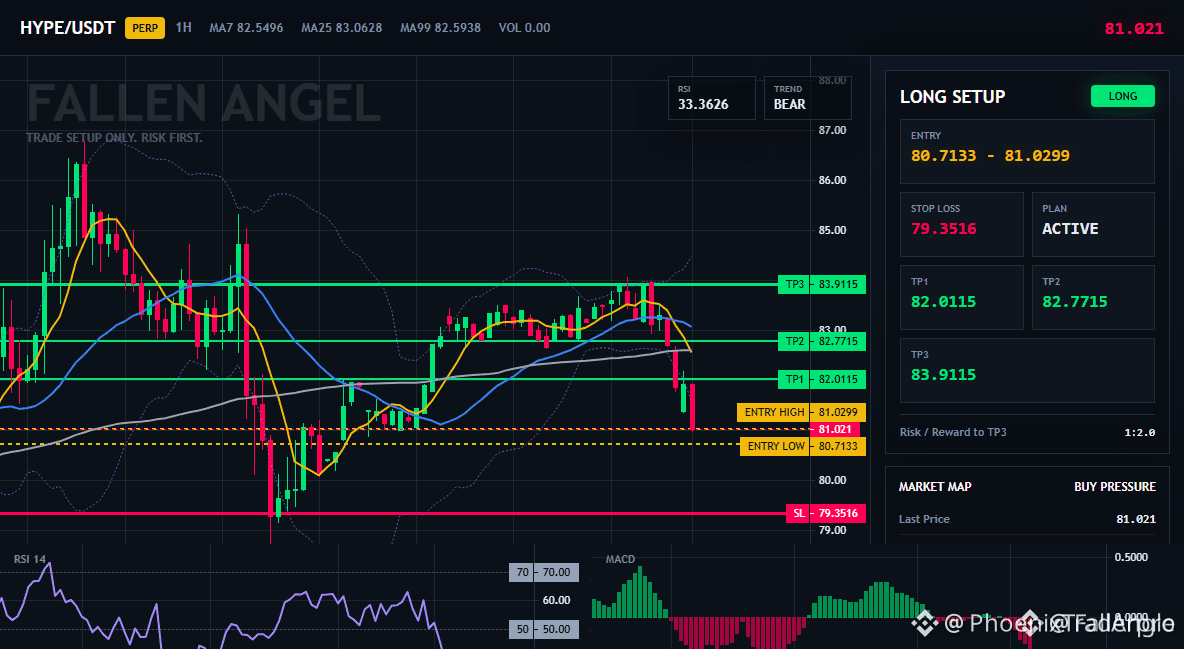Click the 85.00 price axis label
The width and height of the screenshot is (1184, 649).
(x=832, y=230)
